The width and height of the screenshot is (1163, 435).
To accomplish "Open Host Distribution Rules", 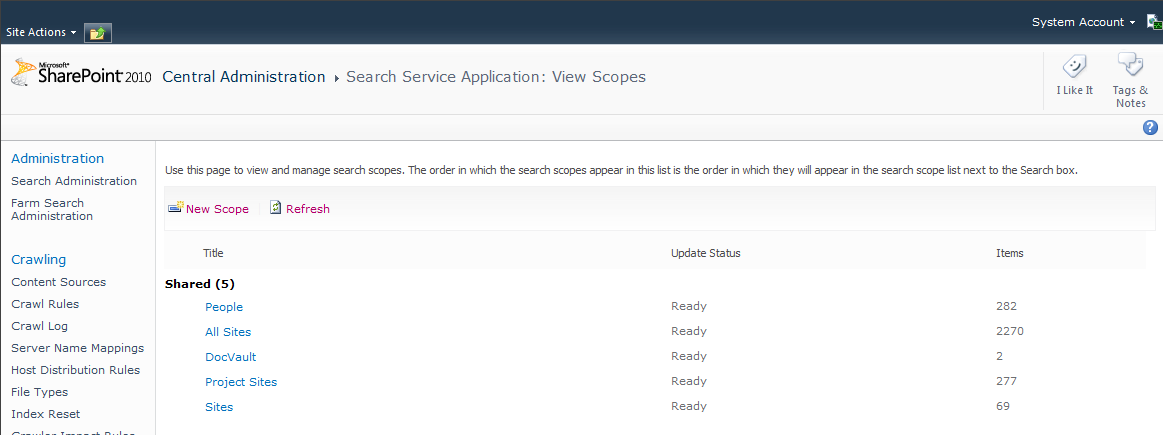I will pos(76,370).
